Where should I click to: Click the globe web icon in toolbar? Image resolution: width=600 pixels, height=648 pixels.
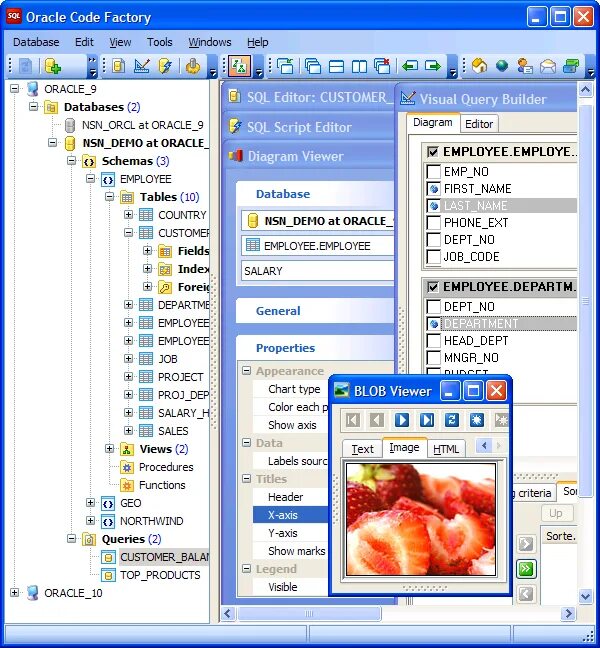(502, 66)
